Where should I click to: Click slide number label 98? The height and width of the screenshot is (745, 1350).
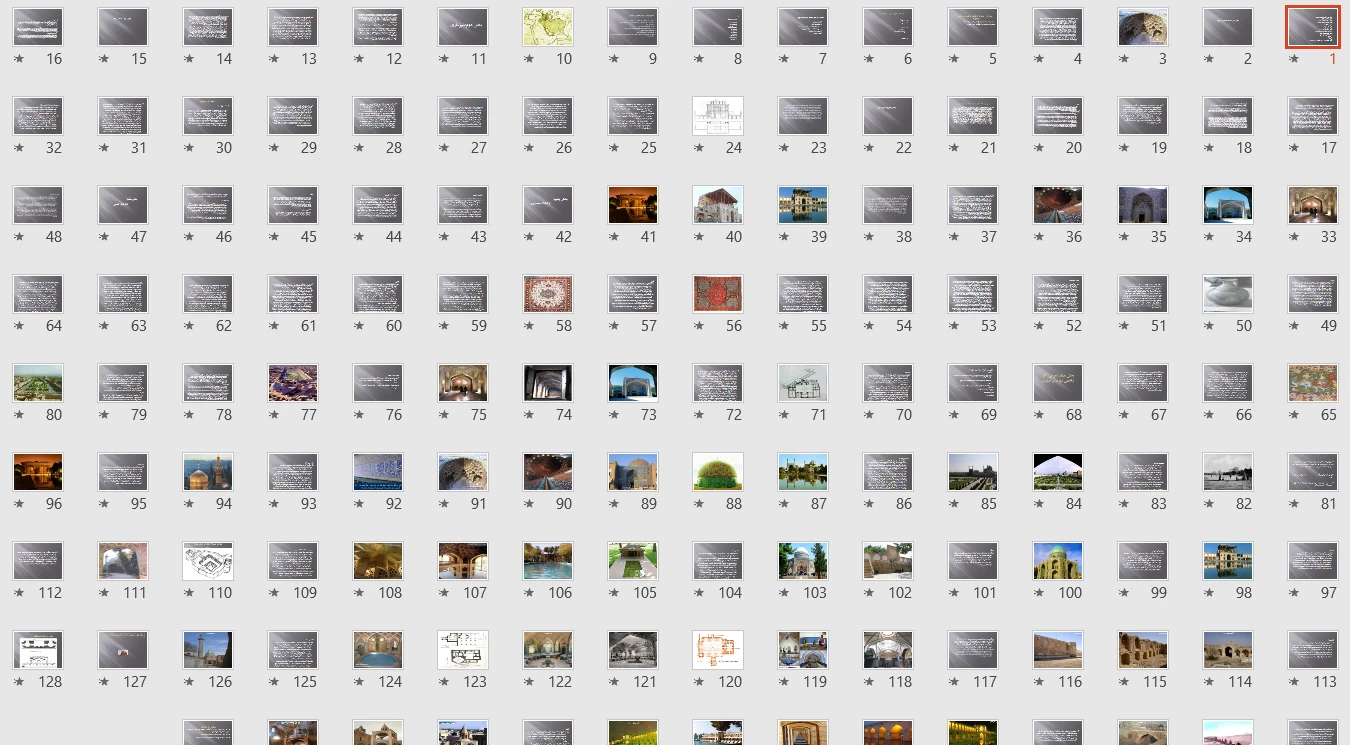[1243, 504]
